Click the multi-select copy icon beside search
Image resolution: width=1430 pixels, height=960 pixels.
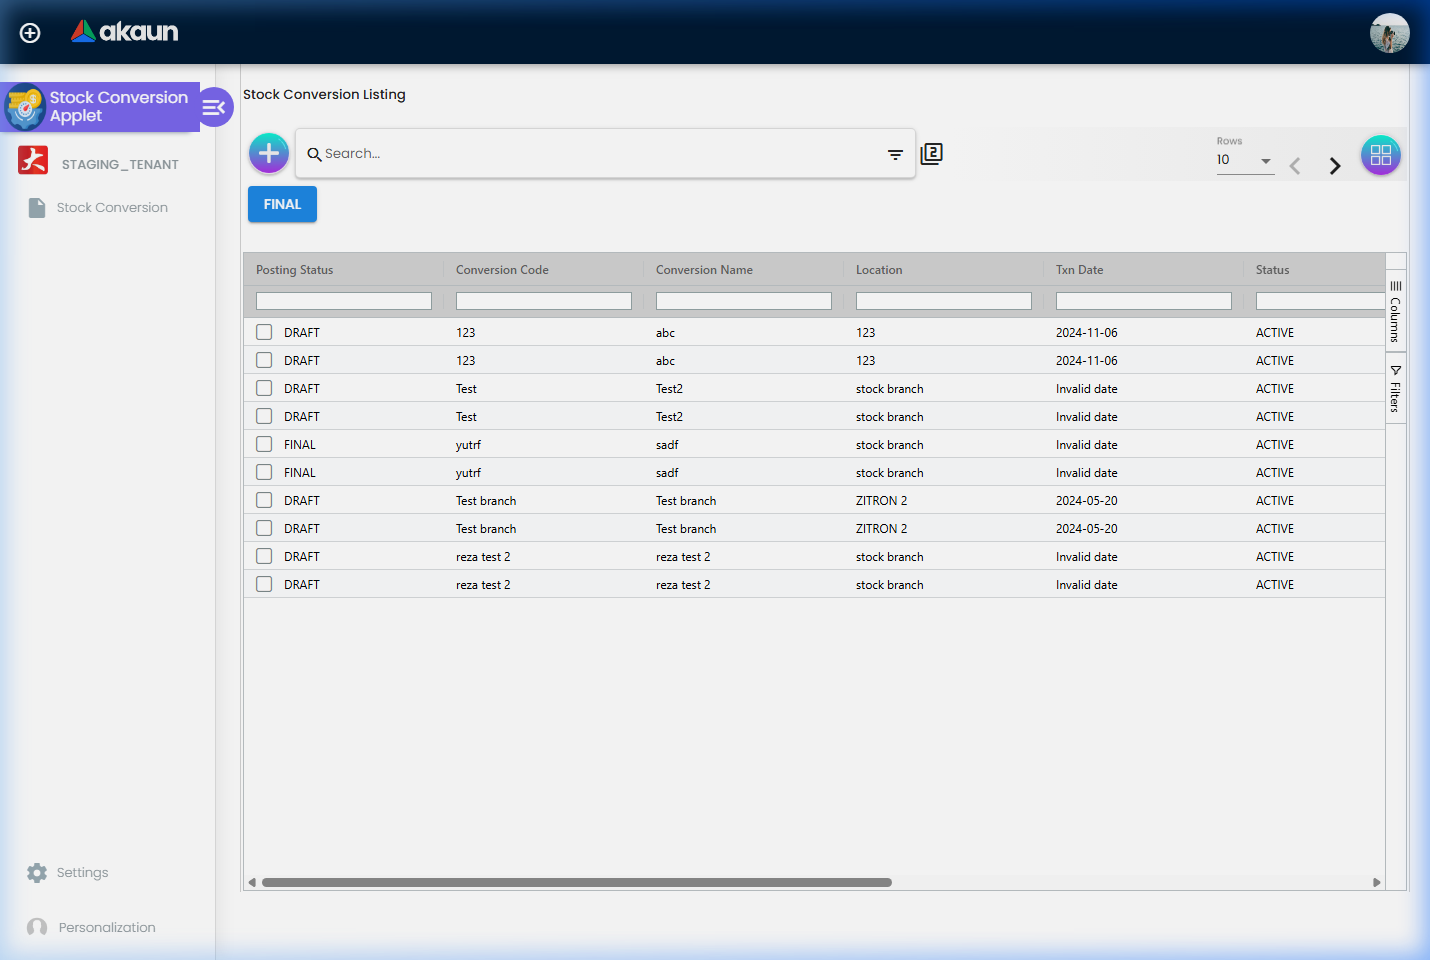931,154
